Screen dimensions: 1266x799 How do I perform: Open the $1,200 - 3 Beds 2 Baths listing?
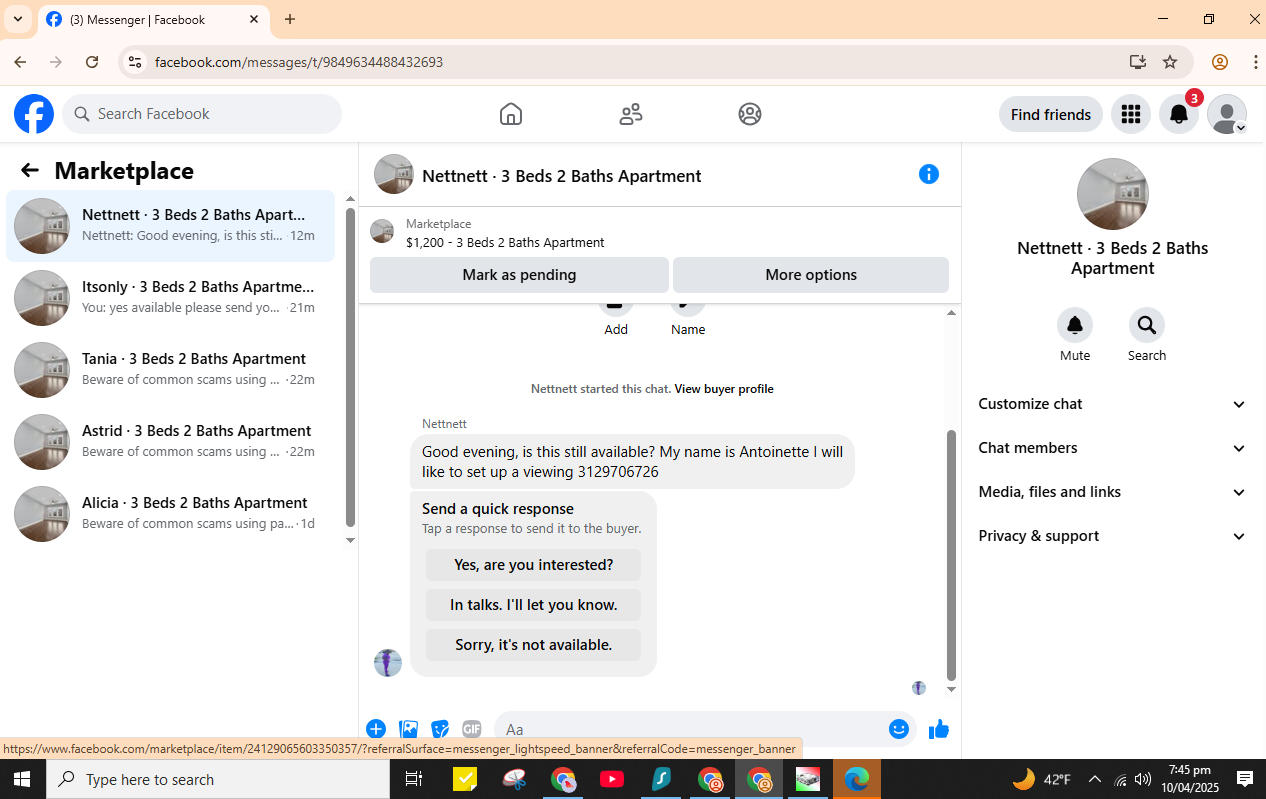[505, 242]
